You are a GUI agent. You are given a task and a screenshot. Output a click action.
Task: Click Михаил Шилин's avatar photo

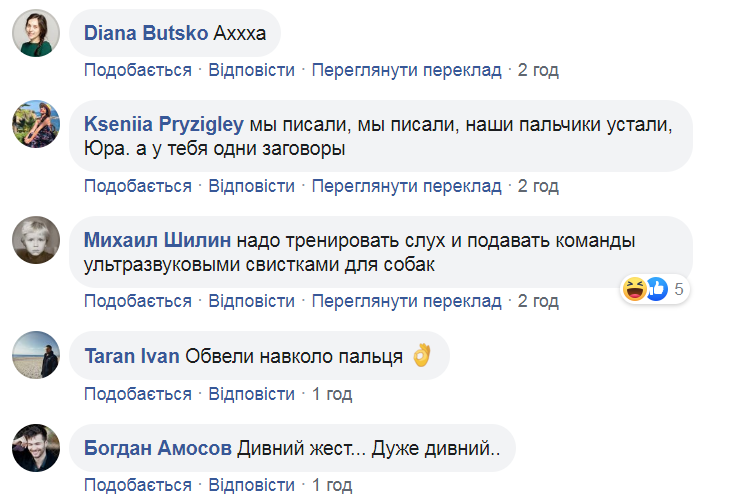click(x=33, y=239)
